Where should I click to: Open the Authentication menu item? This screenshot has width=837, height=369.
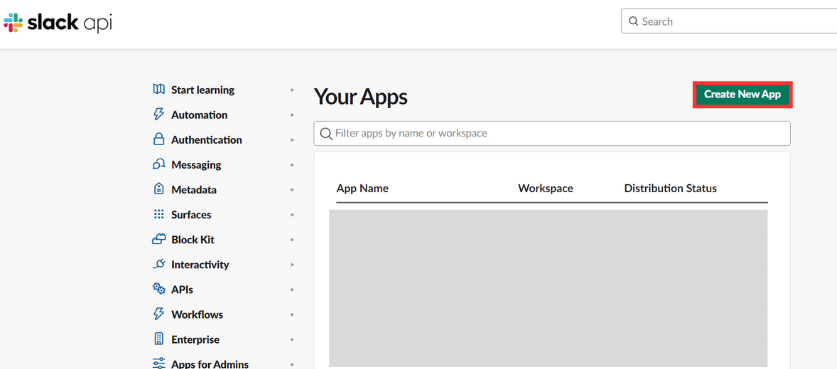[x=207, y=140]
